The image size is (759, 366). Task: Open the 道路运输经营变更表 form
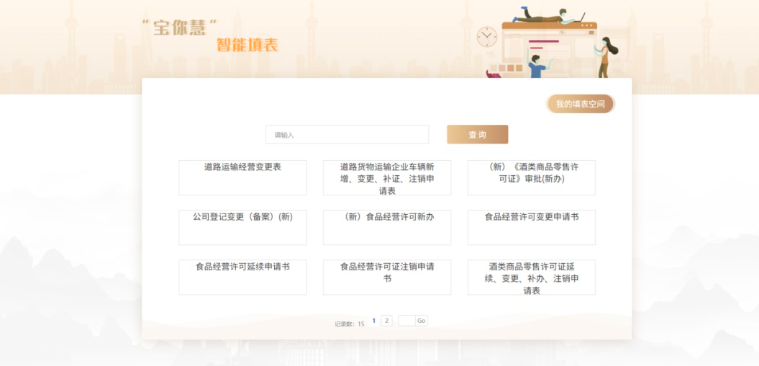[243, 178]
